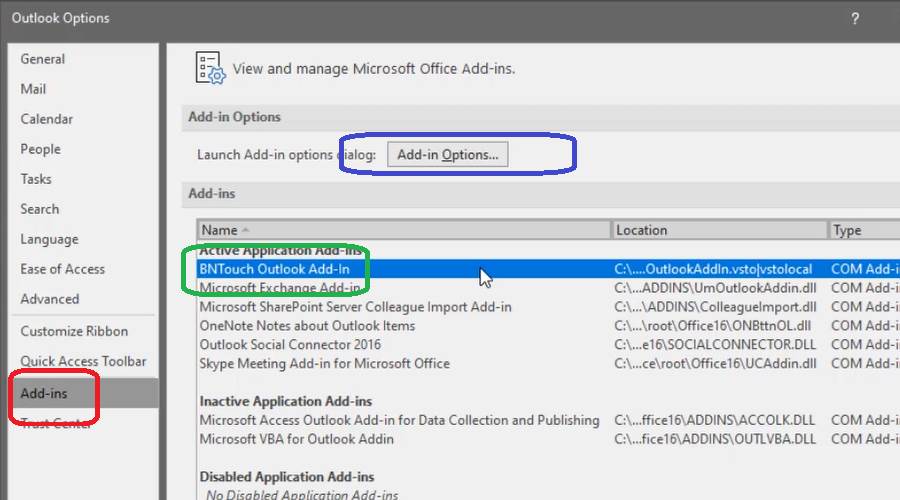The width and height of the screenshot is (900, 500).
Task: Click the help question mark icon
Action: pyautogui.click(x=855, y=19)
